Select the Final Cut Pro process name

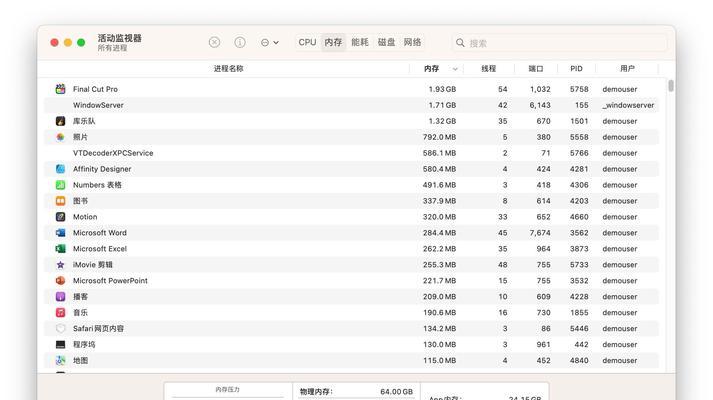click(95, 89)
